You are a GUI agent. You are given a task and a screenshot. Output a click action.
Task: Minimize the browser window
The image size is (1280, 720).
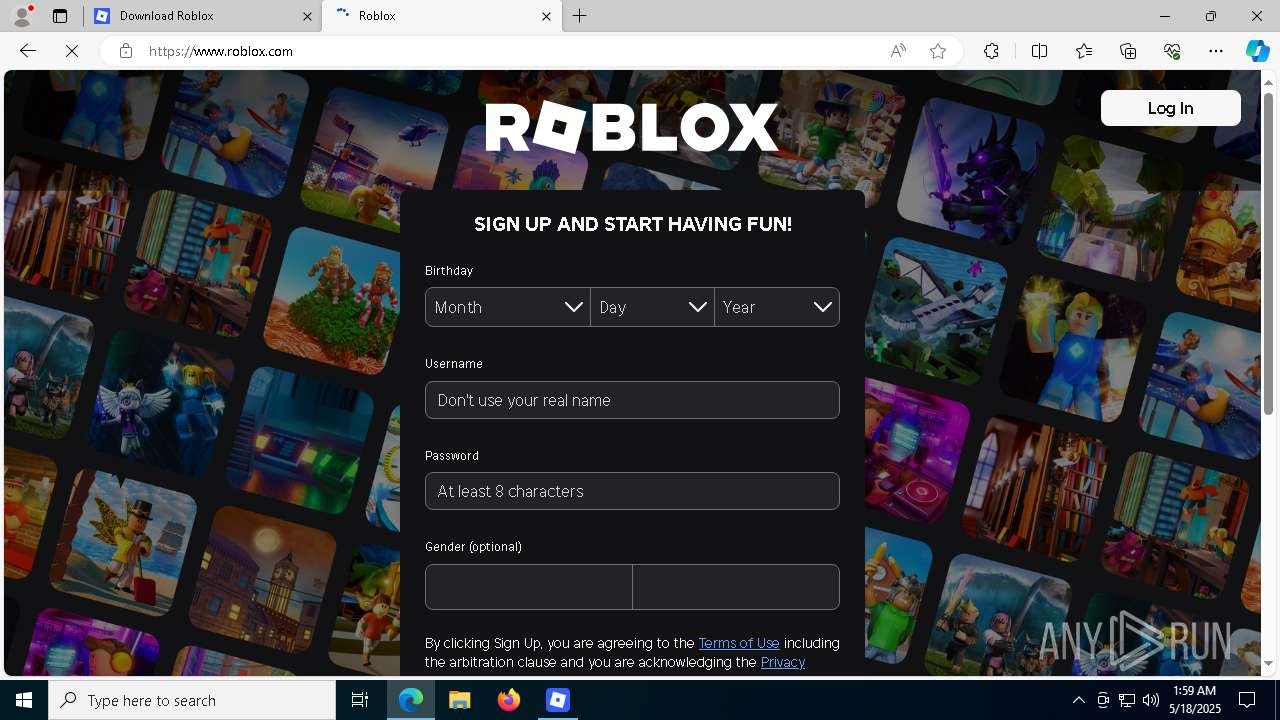(x=1165, y=16)
